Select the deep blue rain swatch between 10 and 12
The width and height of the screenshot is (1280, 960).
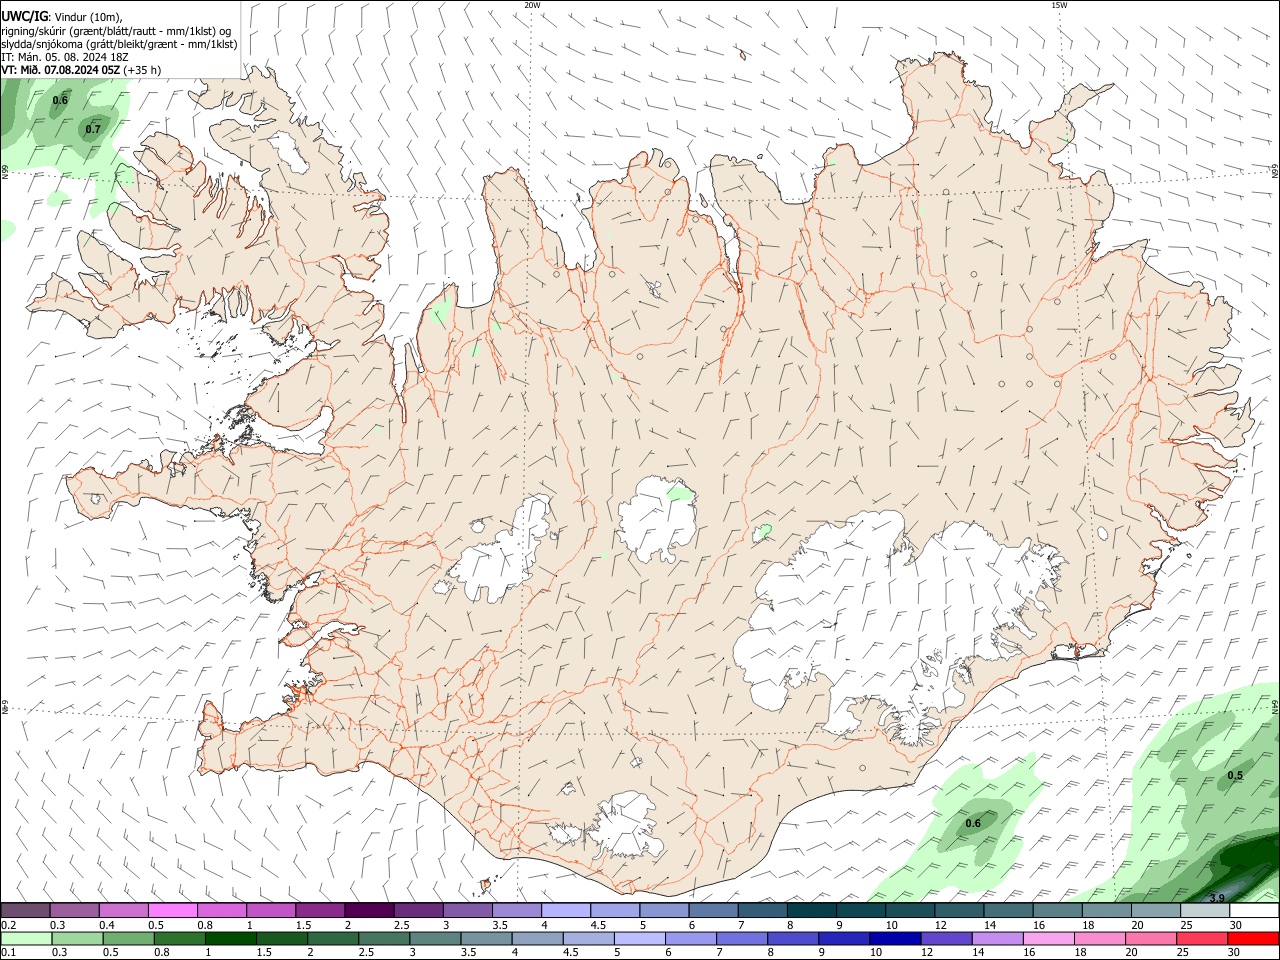[893, 938]
